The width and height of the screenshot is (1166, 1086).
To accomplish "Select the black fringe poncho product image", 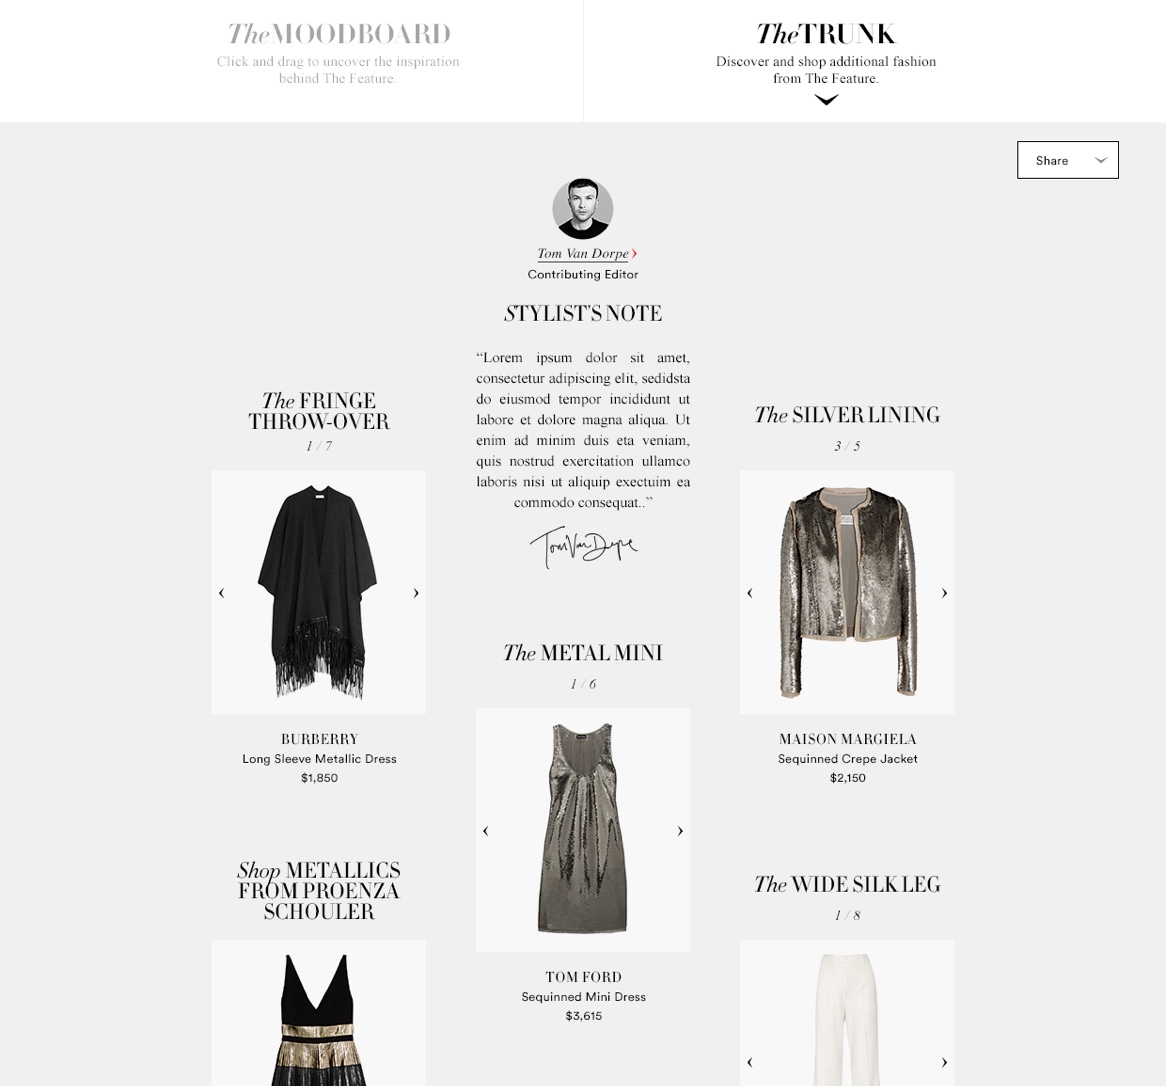I will (x=319, y=592).
